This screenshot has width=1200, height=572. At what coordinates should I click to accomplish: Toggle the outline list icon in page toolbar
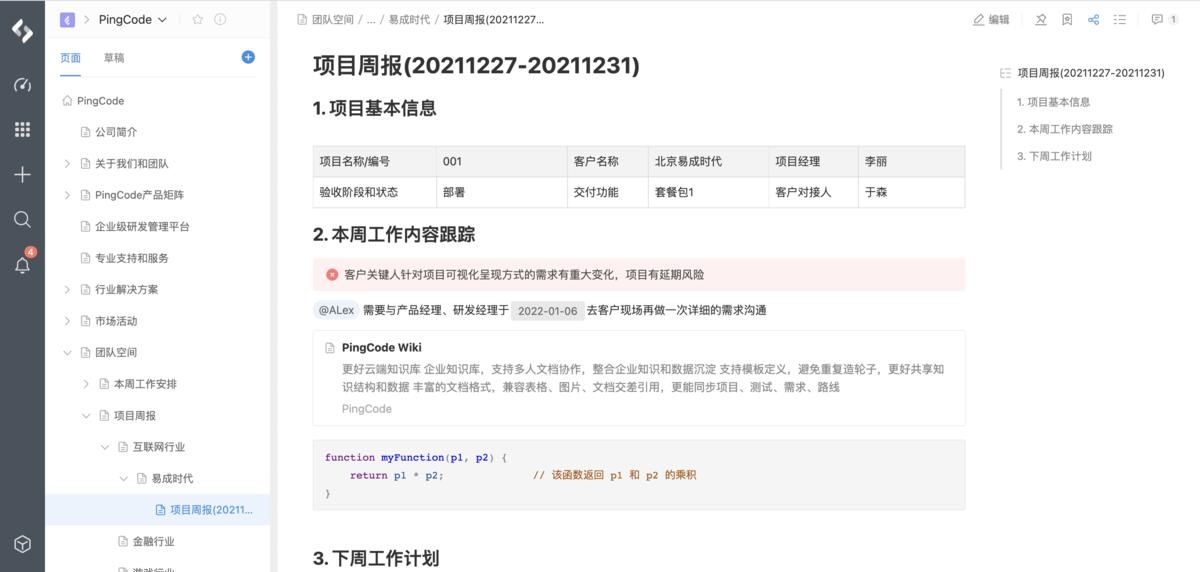coord(1120,19)
